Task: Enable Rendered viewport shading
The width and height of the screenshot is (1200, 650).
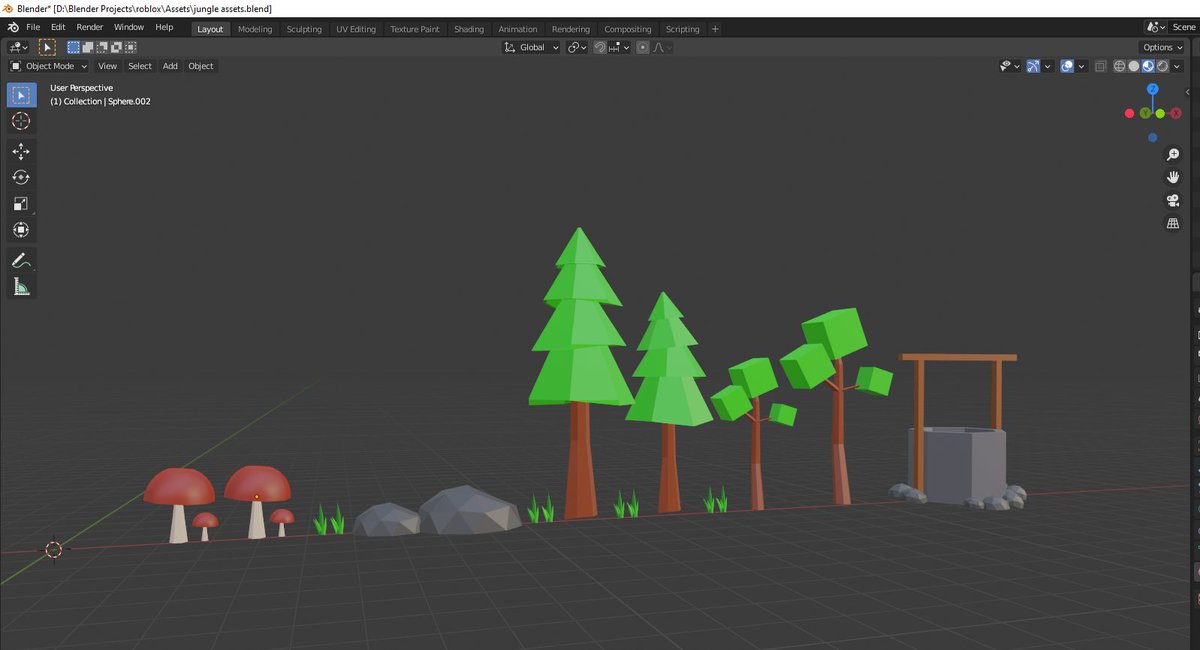Action: [1162, 66]
